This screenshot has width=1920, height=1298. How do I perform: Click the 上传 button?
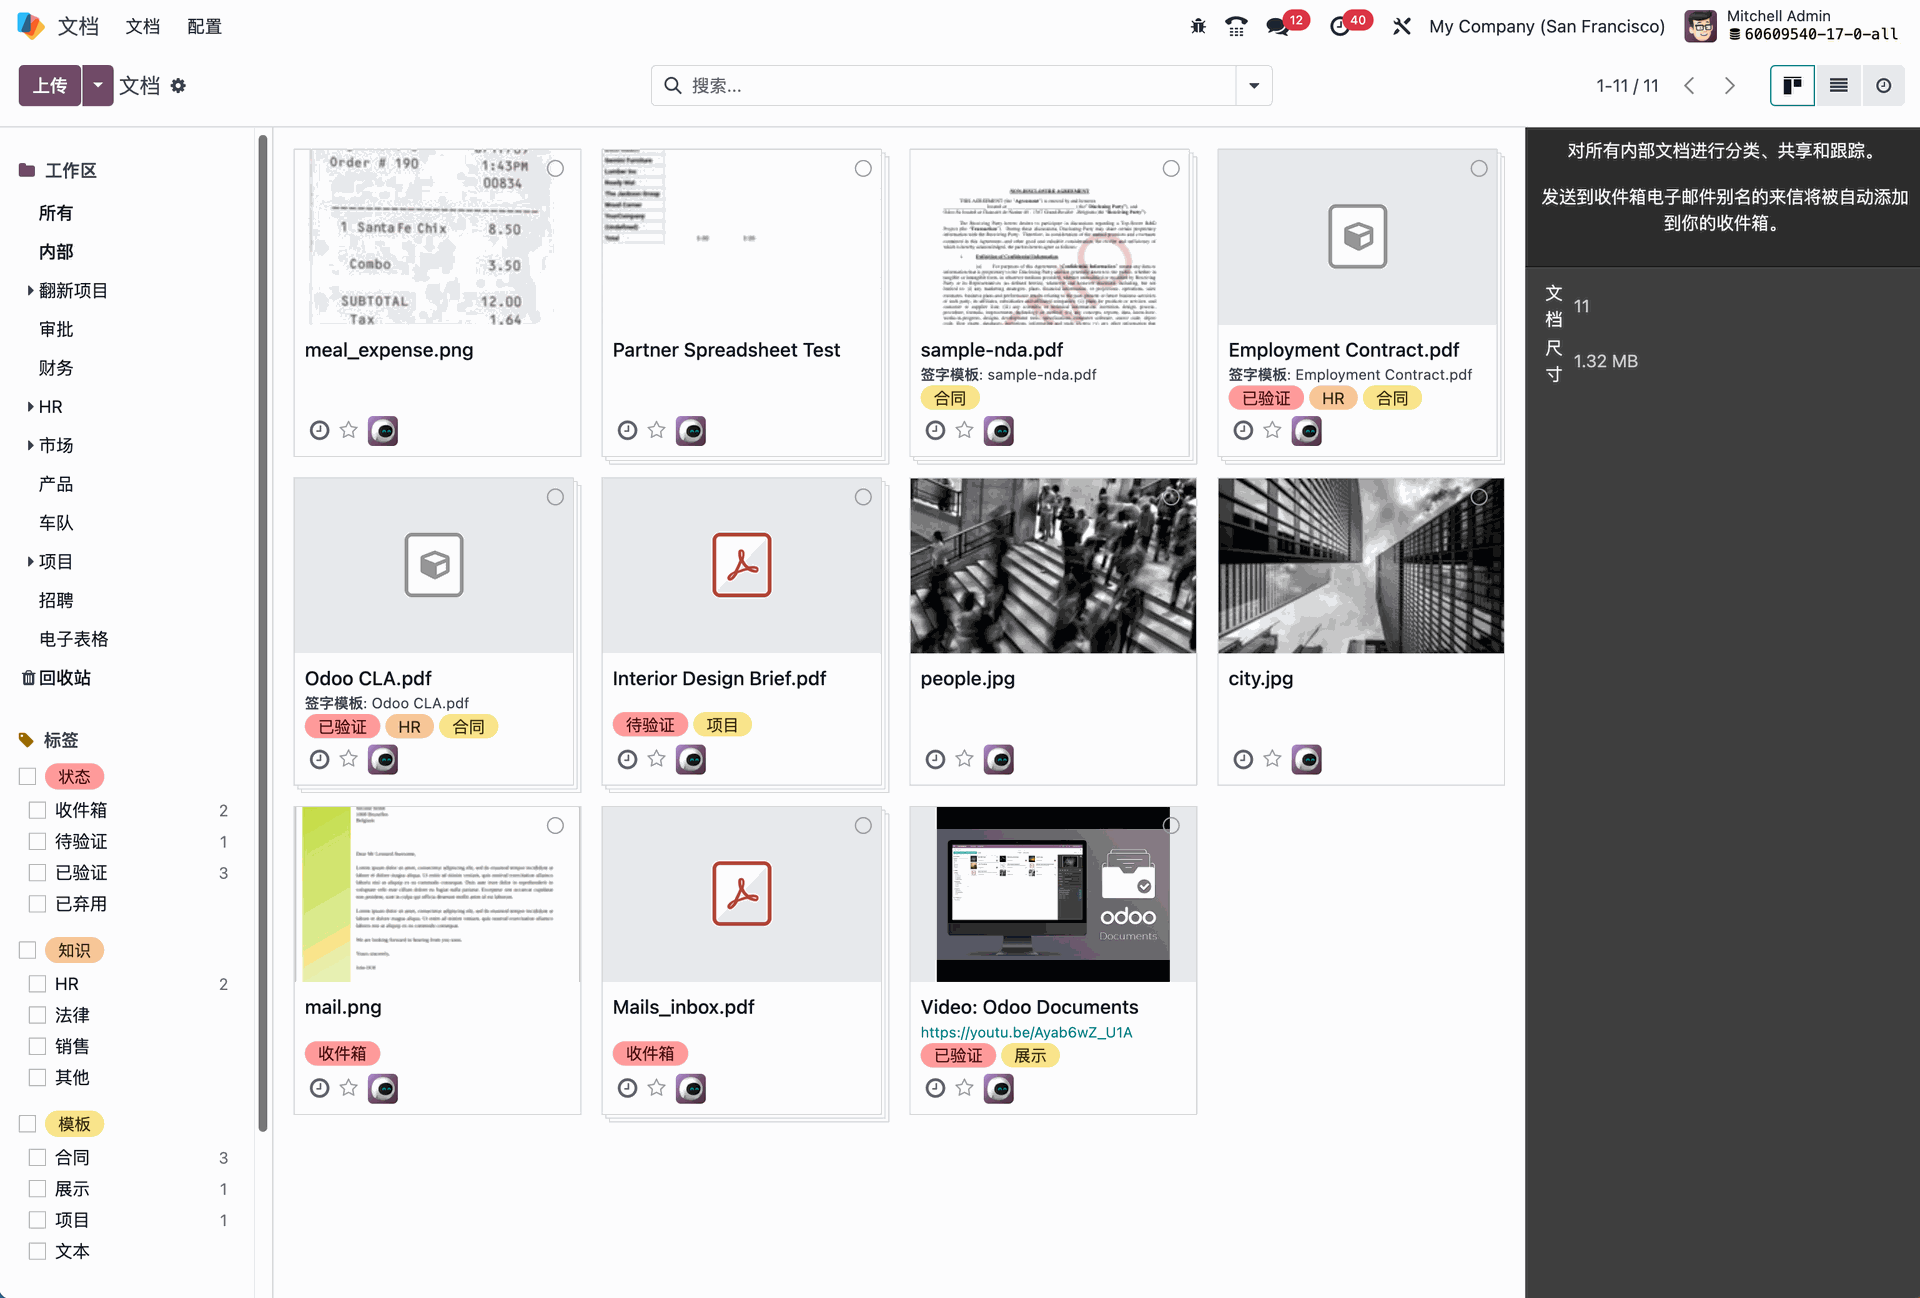tap(50, 86)
